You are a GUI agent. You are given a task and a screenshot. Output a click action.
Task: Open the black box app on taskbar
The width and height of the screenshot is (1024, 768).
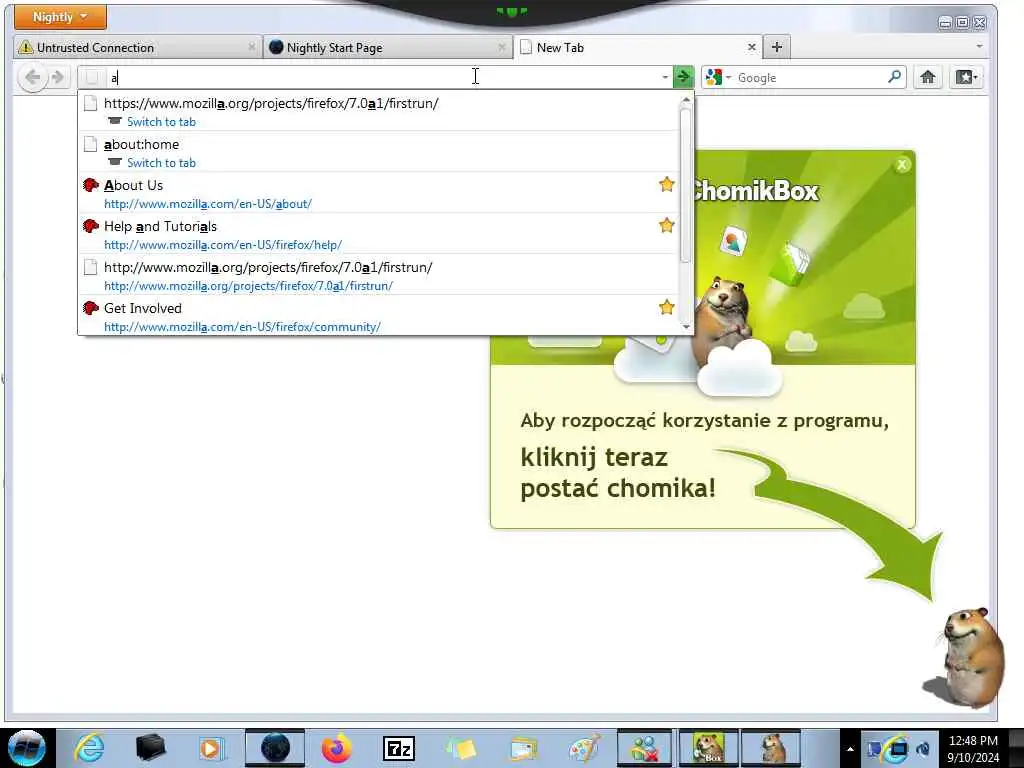[x=150, y=748]
